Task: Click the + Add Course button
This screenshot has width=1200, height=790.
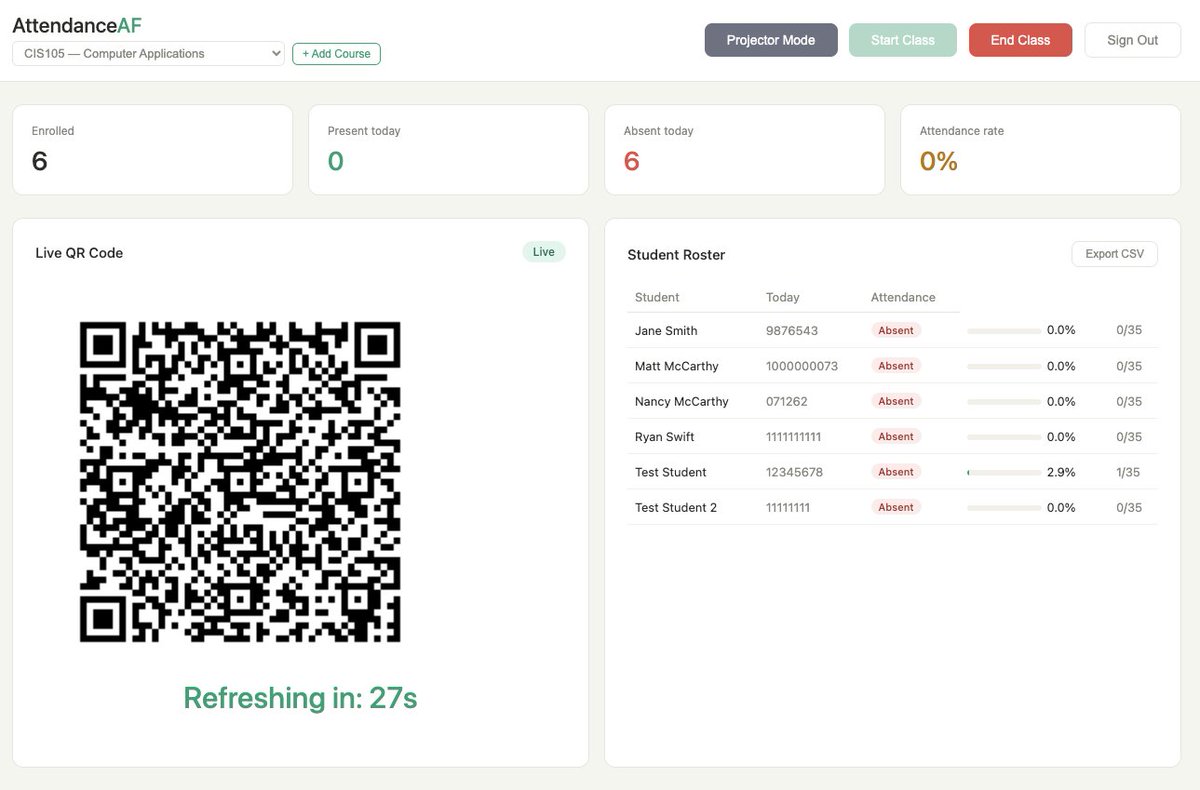Action: 336,54
